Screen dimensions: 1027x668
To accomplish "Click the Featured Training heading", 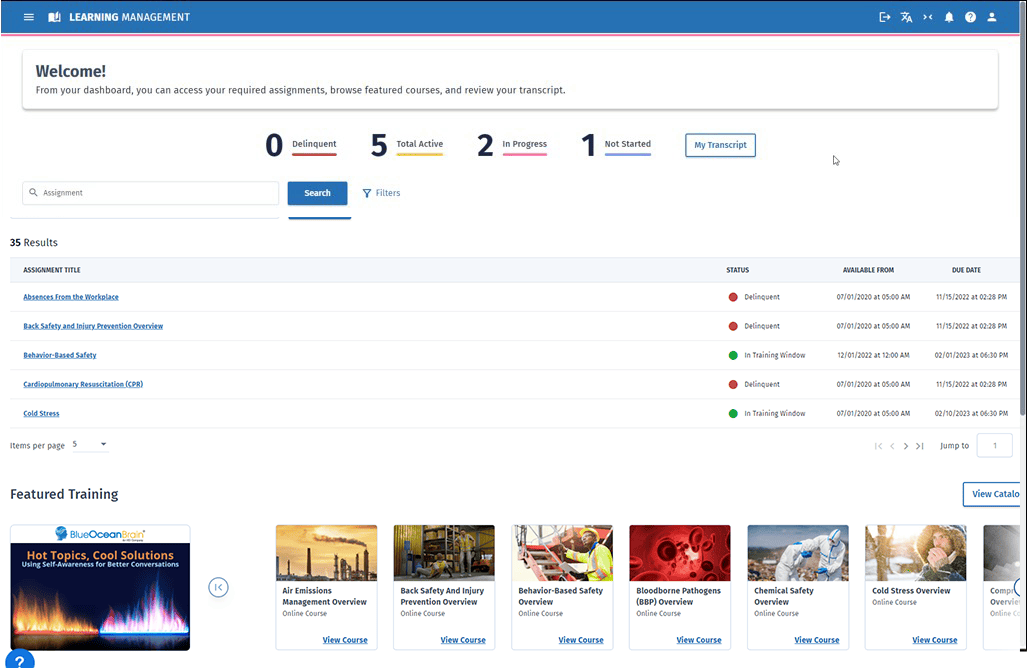I will (x=64, y=494).
